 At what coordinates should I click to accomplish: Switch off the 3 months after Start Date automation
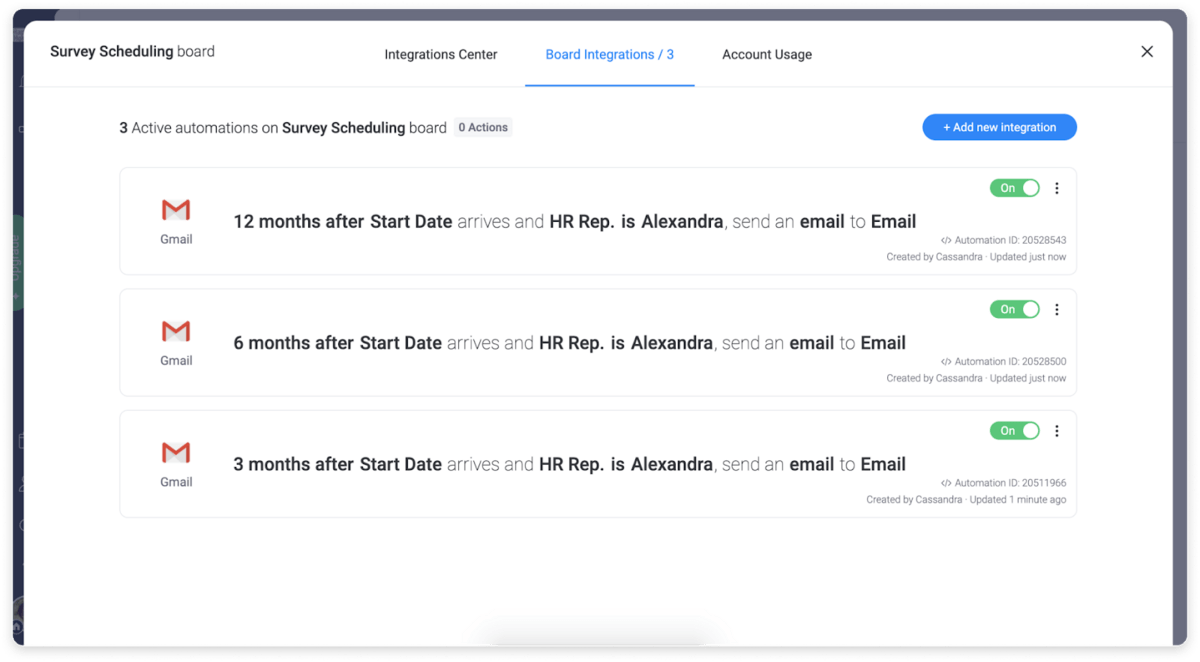(x=1014, y=431)
